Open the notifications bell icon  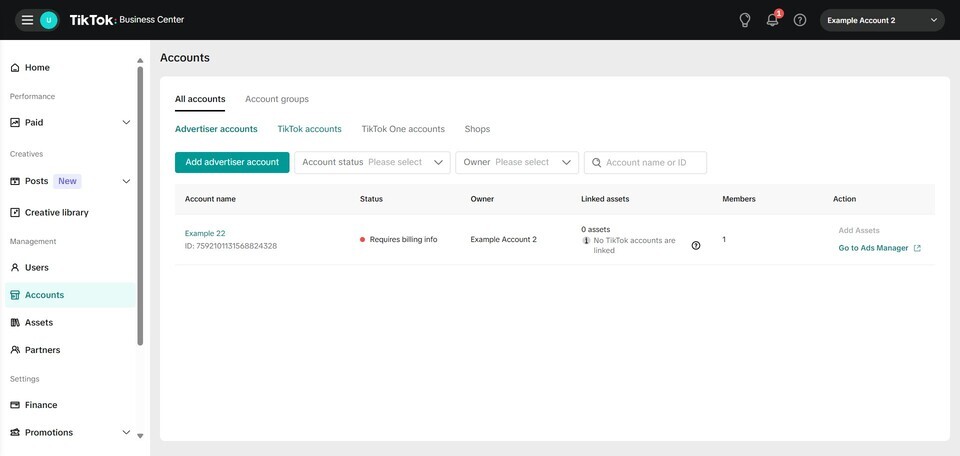click(772, 20)
